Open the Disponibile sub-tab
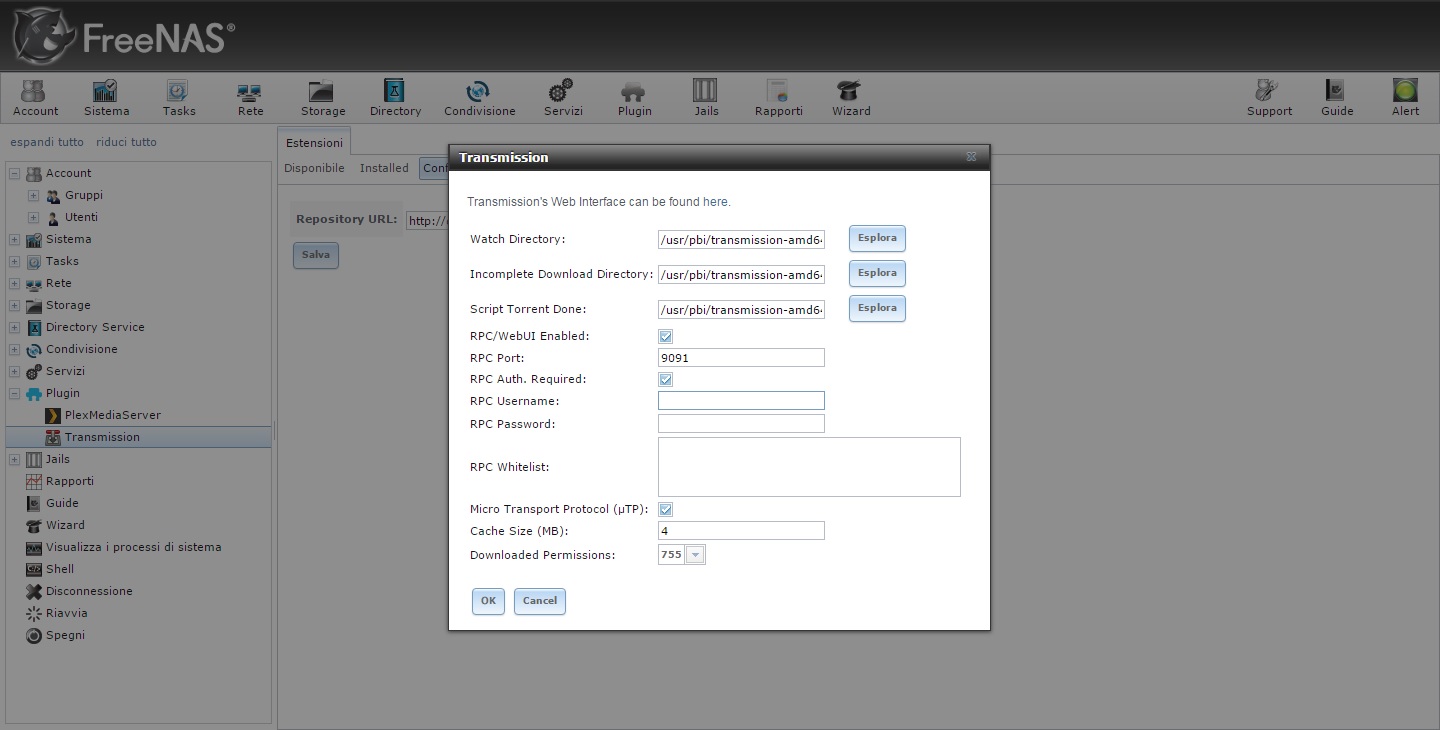Image resolution: width=1440 pixels, height=730 pixels. click(314, 168)
